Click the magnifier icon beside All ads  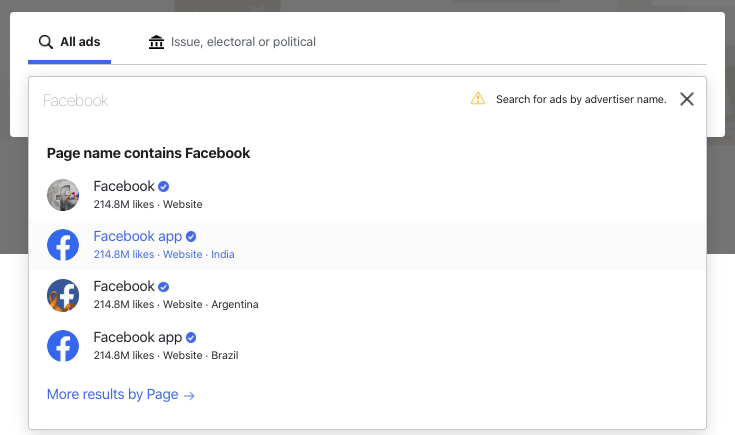(x=45, y=42)
